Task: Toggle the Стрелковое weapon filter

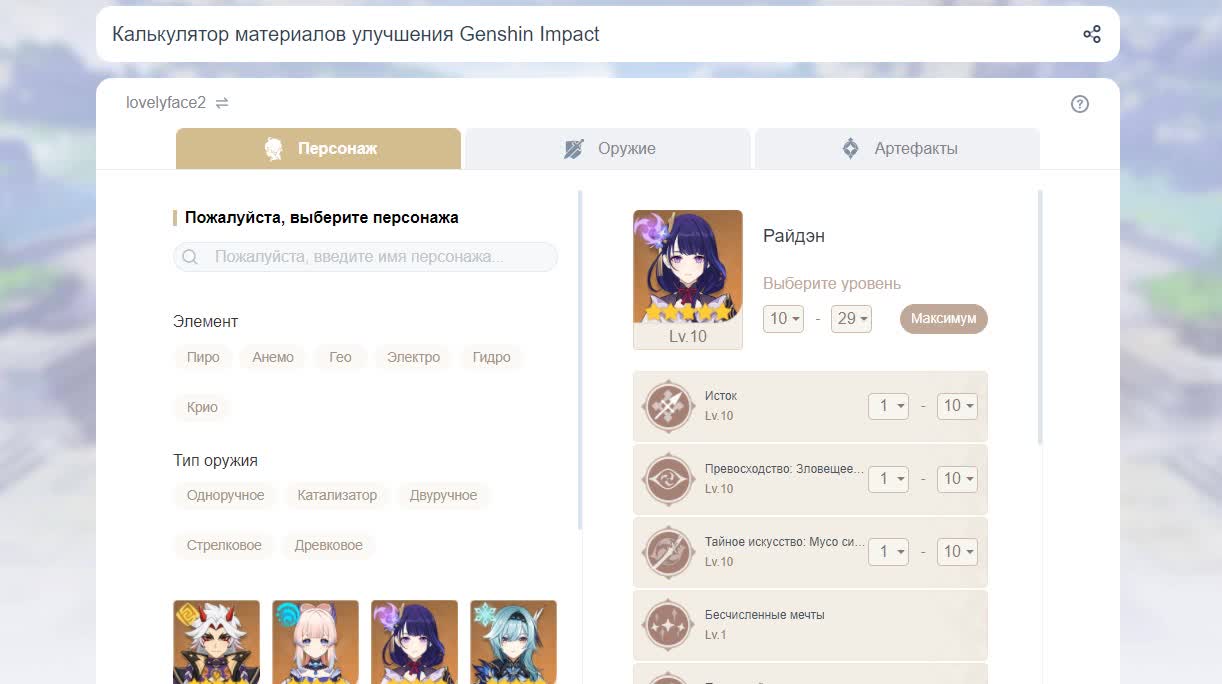Action: click(224, 545)
